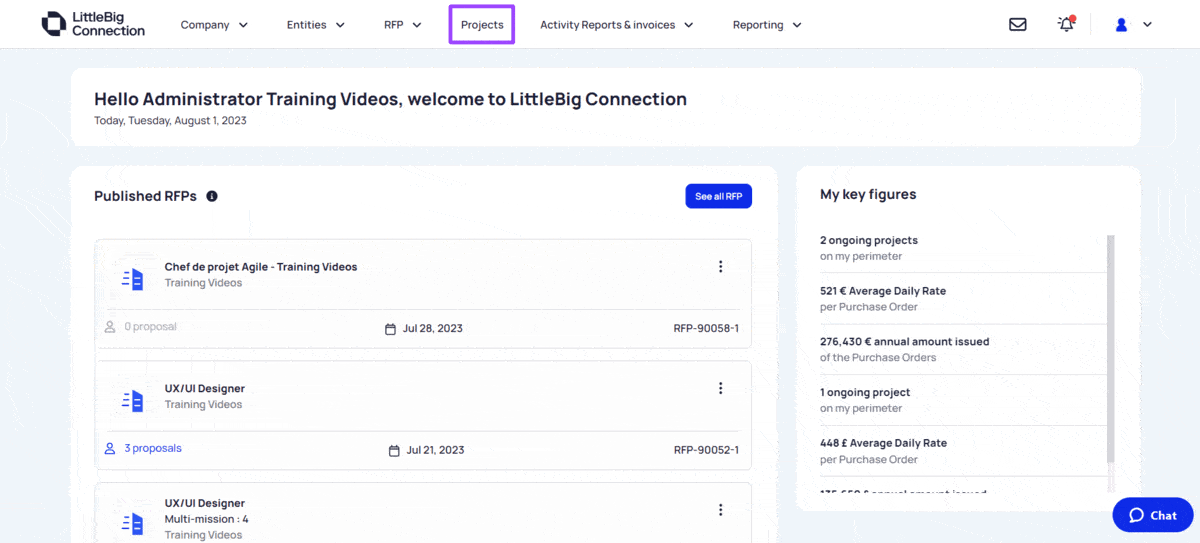The image size is (1200, 543).
Task: Click the My key figures heading
Action: point(868,195)
